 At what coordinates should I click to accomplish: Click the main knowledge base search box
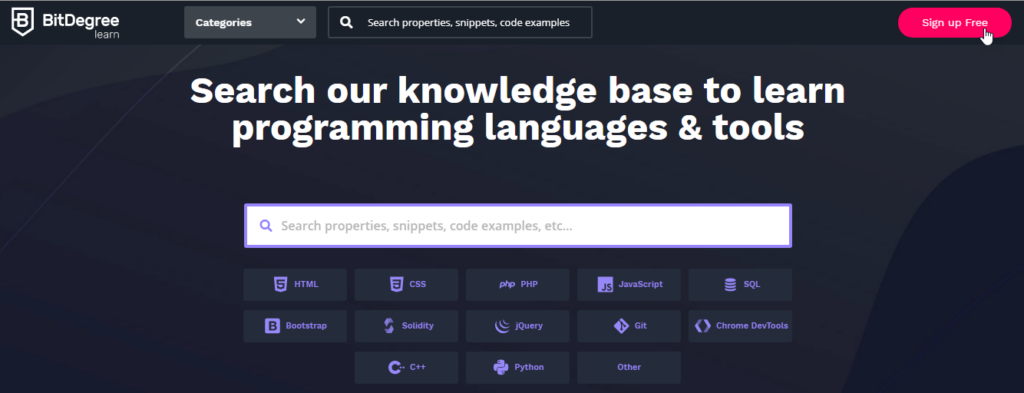click(518, 226)
